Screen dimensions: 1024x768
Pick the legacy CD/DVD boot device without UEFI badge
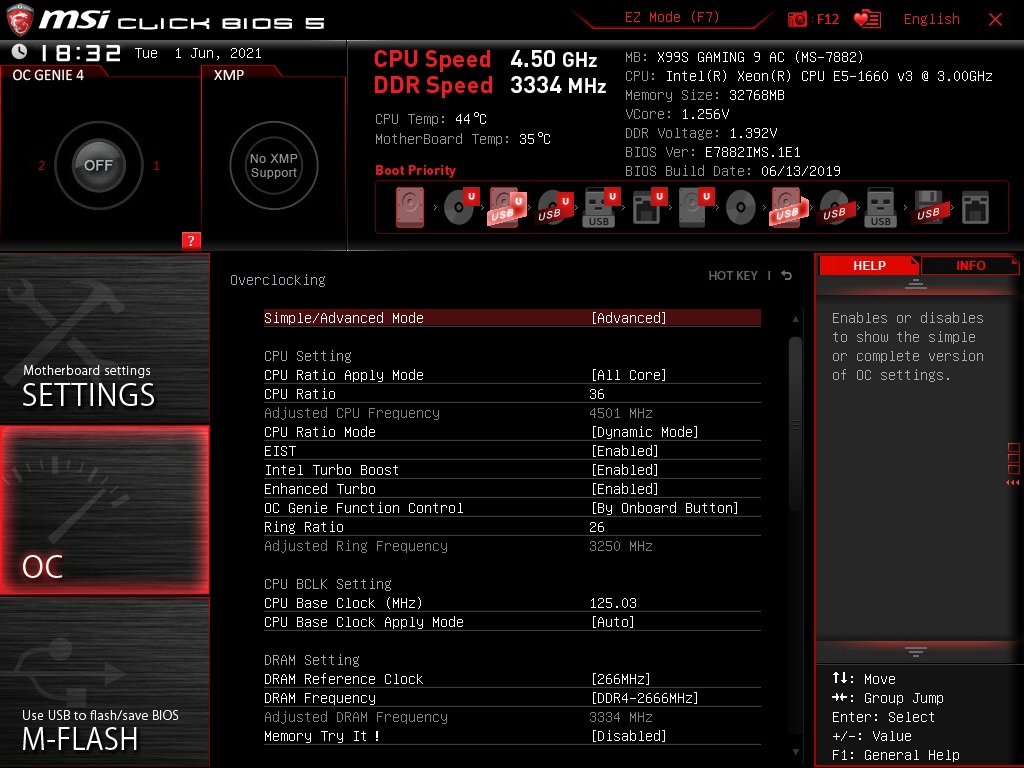741,208
